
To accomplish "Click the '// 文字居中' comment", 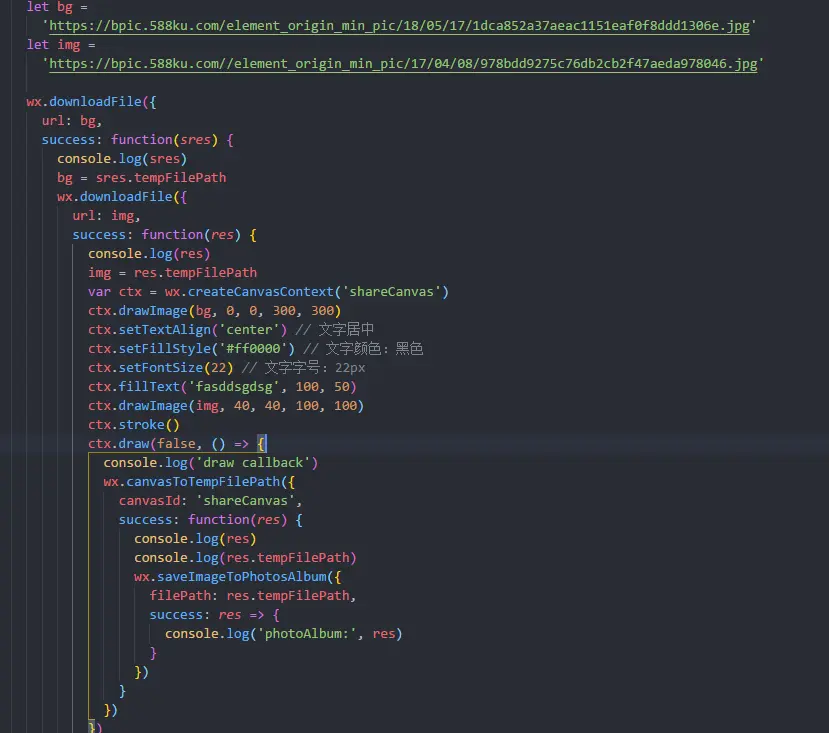I will pyautogui.click(x=334, y=330).
